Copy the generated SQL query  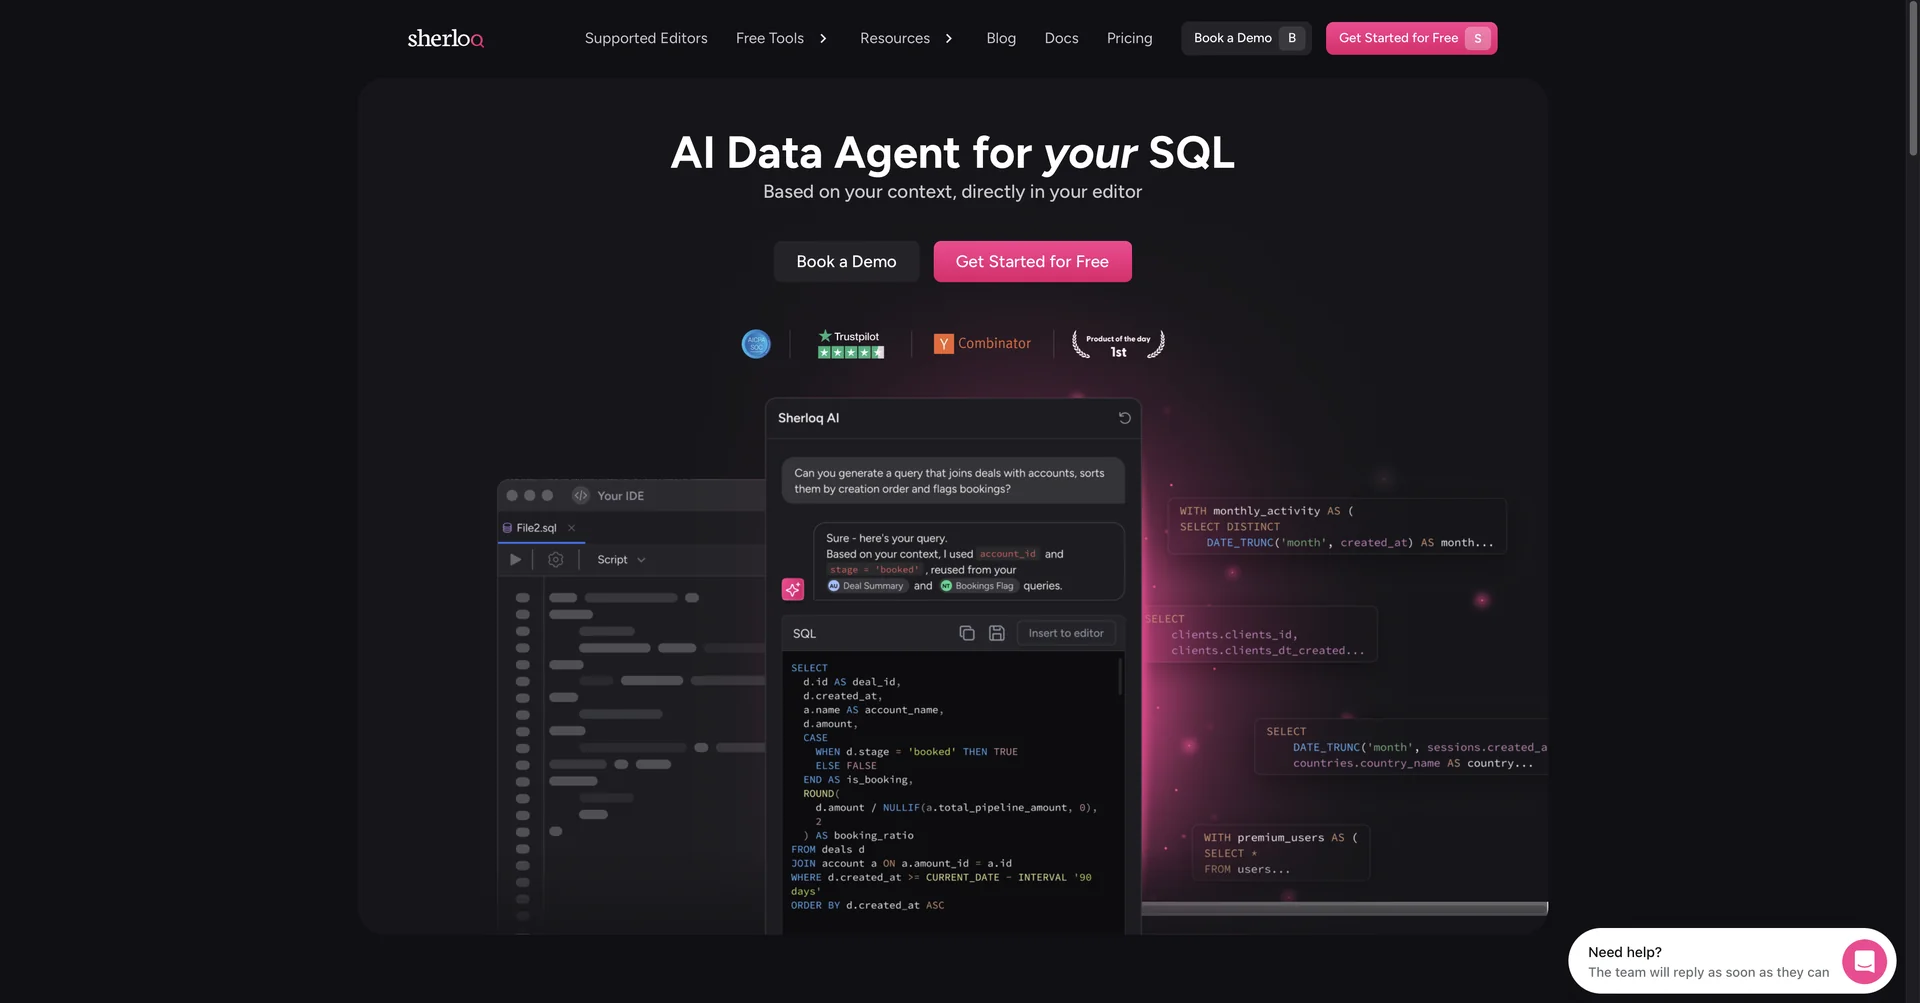click(x=966, y=633)
